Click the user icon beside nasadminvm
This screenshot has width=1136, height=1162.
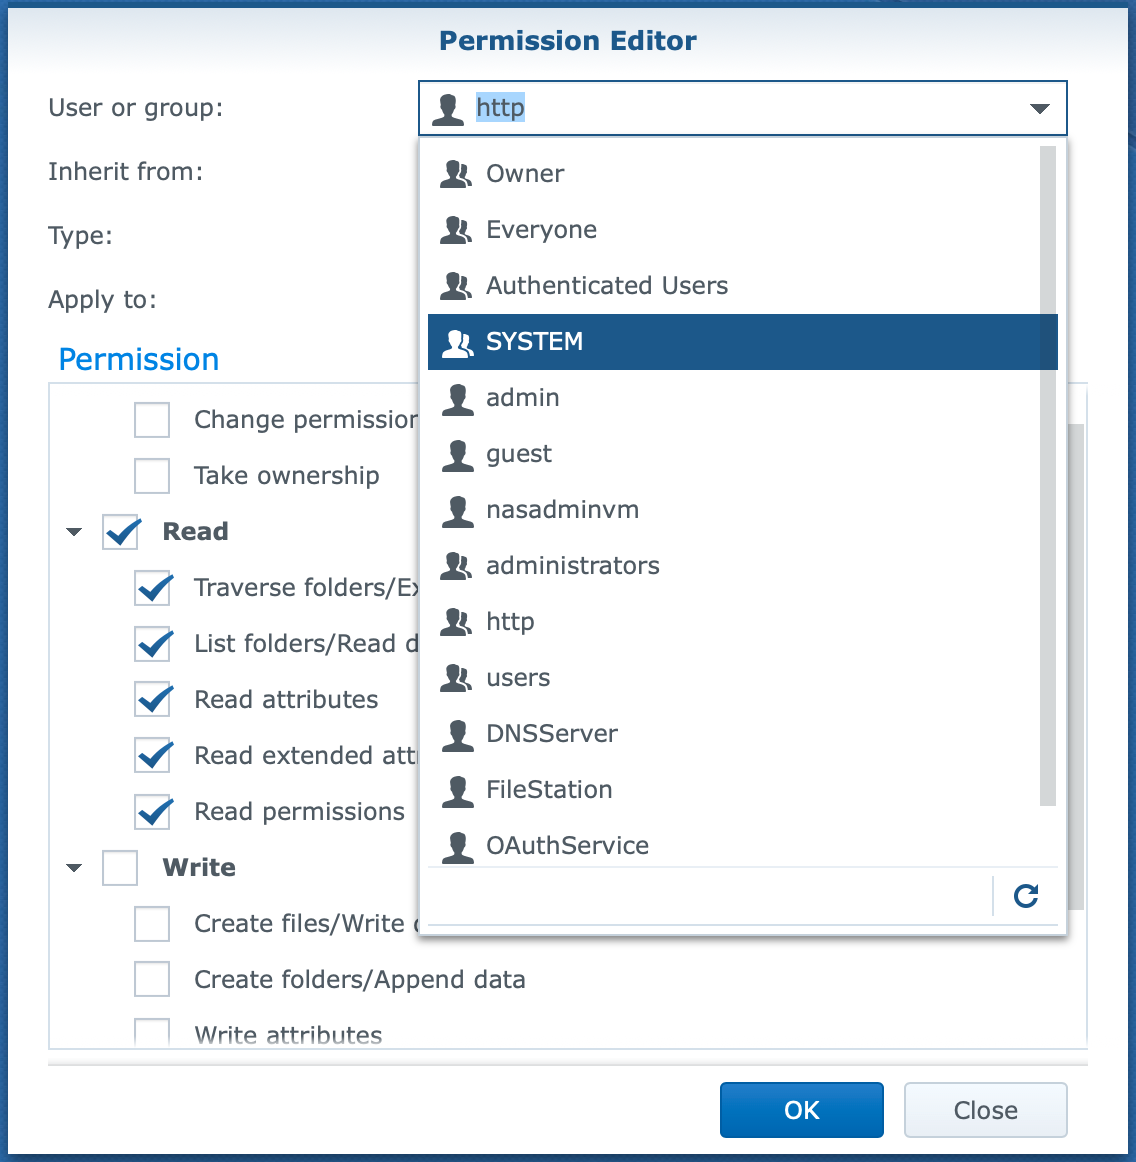click(x=457, y=511)
